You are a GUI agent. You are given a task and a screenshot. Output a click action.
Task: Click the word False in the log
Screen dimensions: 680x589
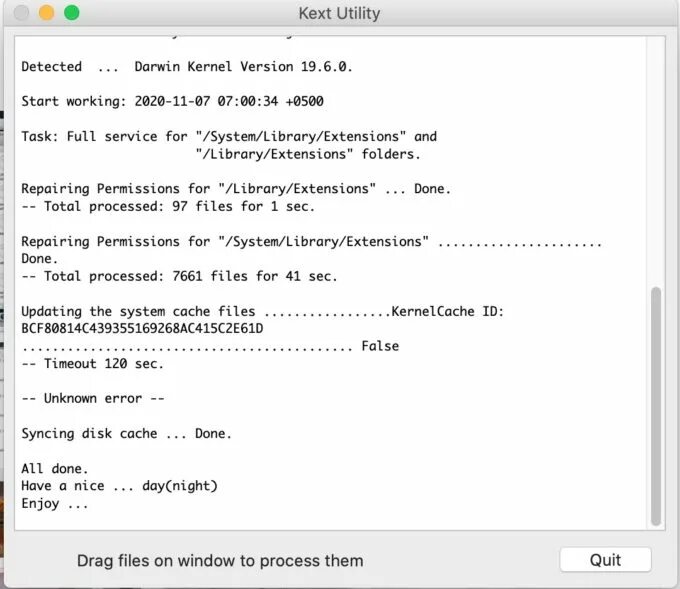click(380, 346)
